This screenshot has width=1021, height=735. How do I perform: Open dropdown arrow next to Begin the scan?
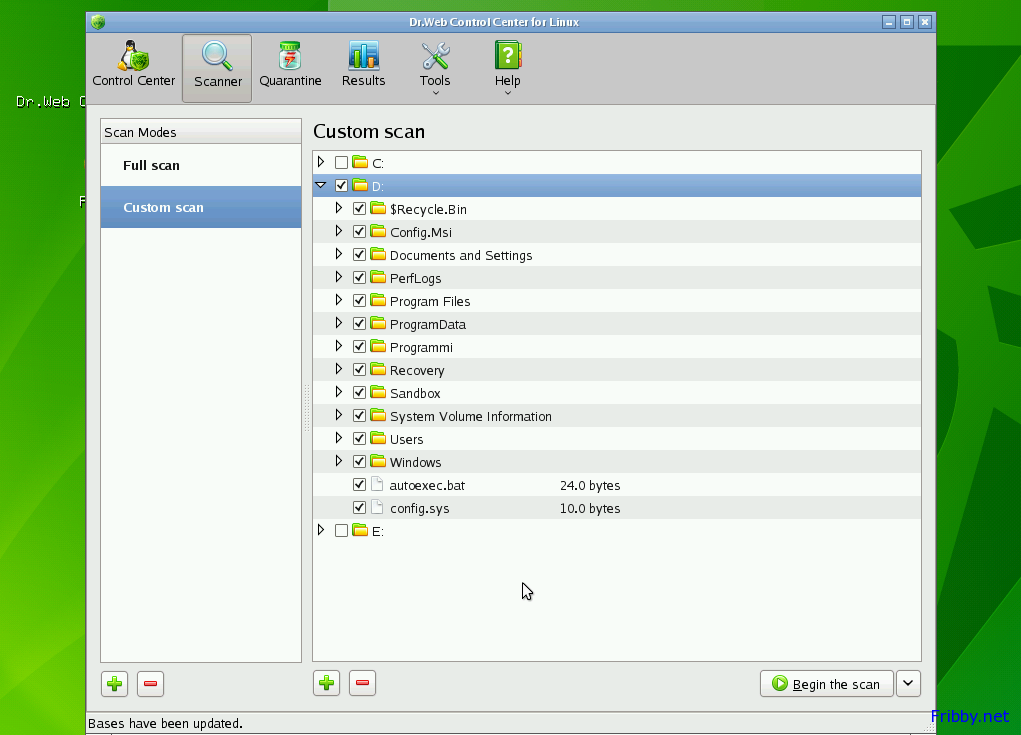908,684
